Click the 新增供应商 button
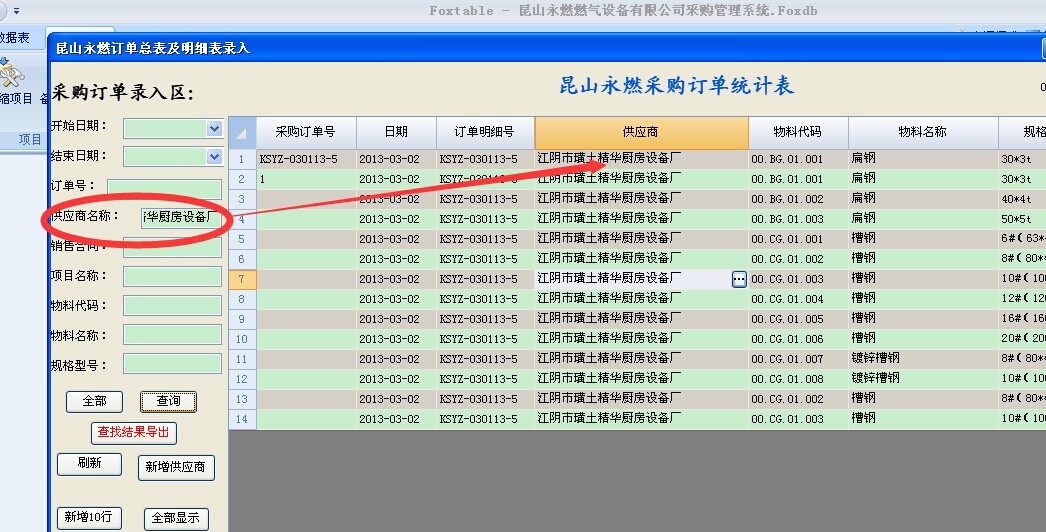The image size is (1046, 532). tap(175, 467)
